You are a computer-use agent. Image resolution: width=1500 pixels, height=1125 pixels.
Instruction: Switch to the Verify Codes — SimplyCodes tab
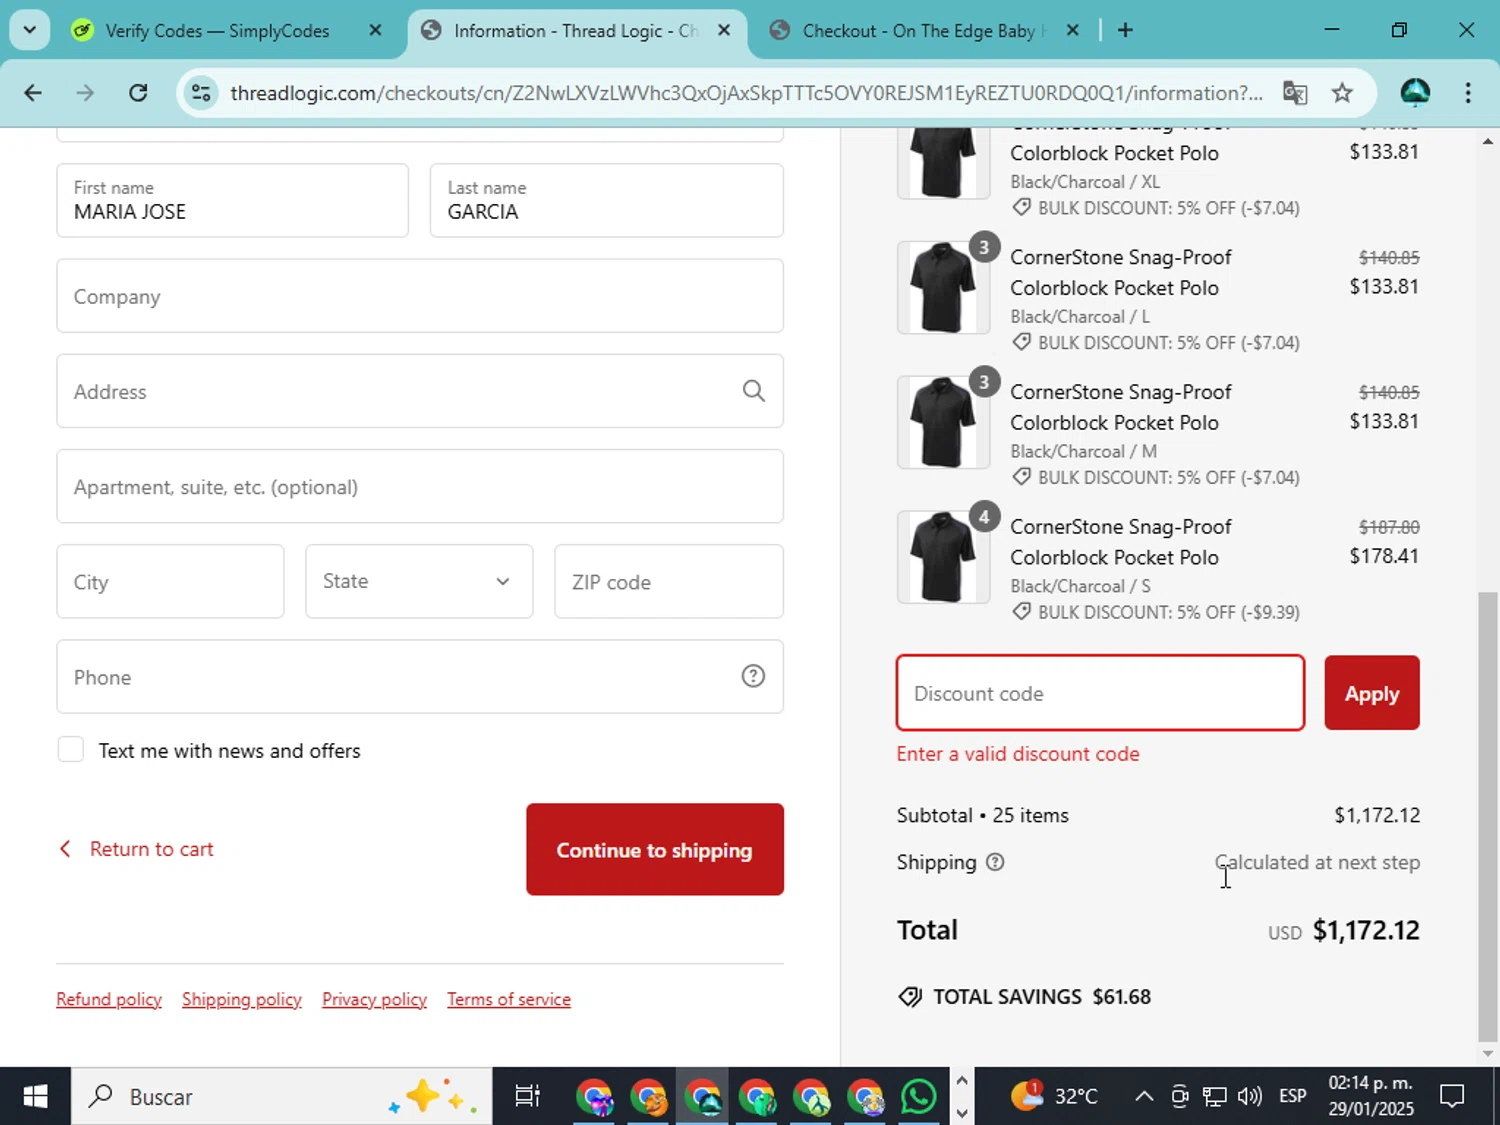coord(217,30)
